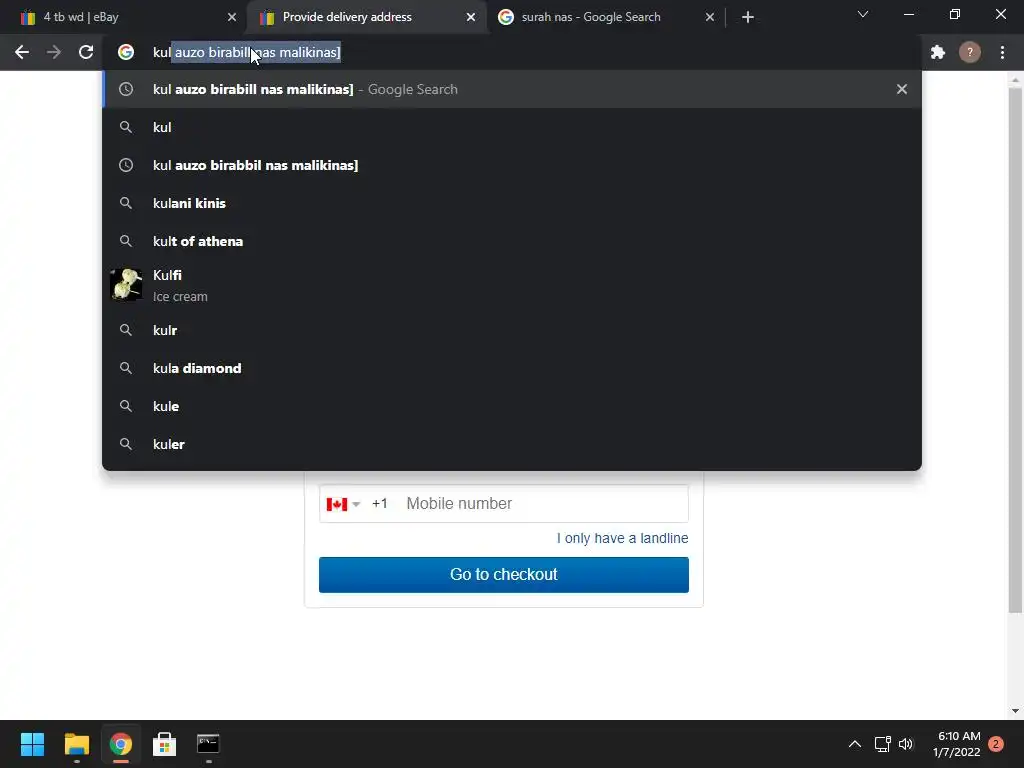
Task: Click the page vertical scrollbar thumb
Action: click(x=1015, y=349)
